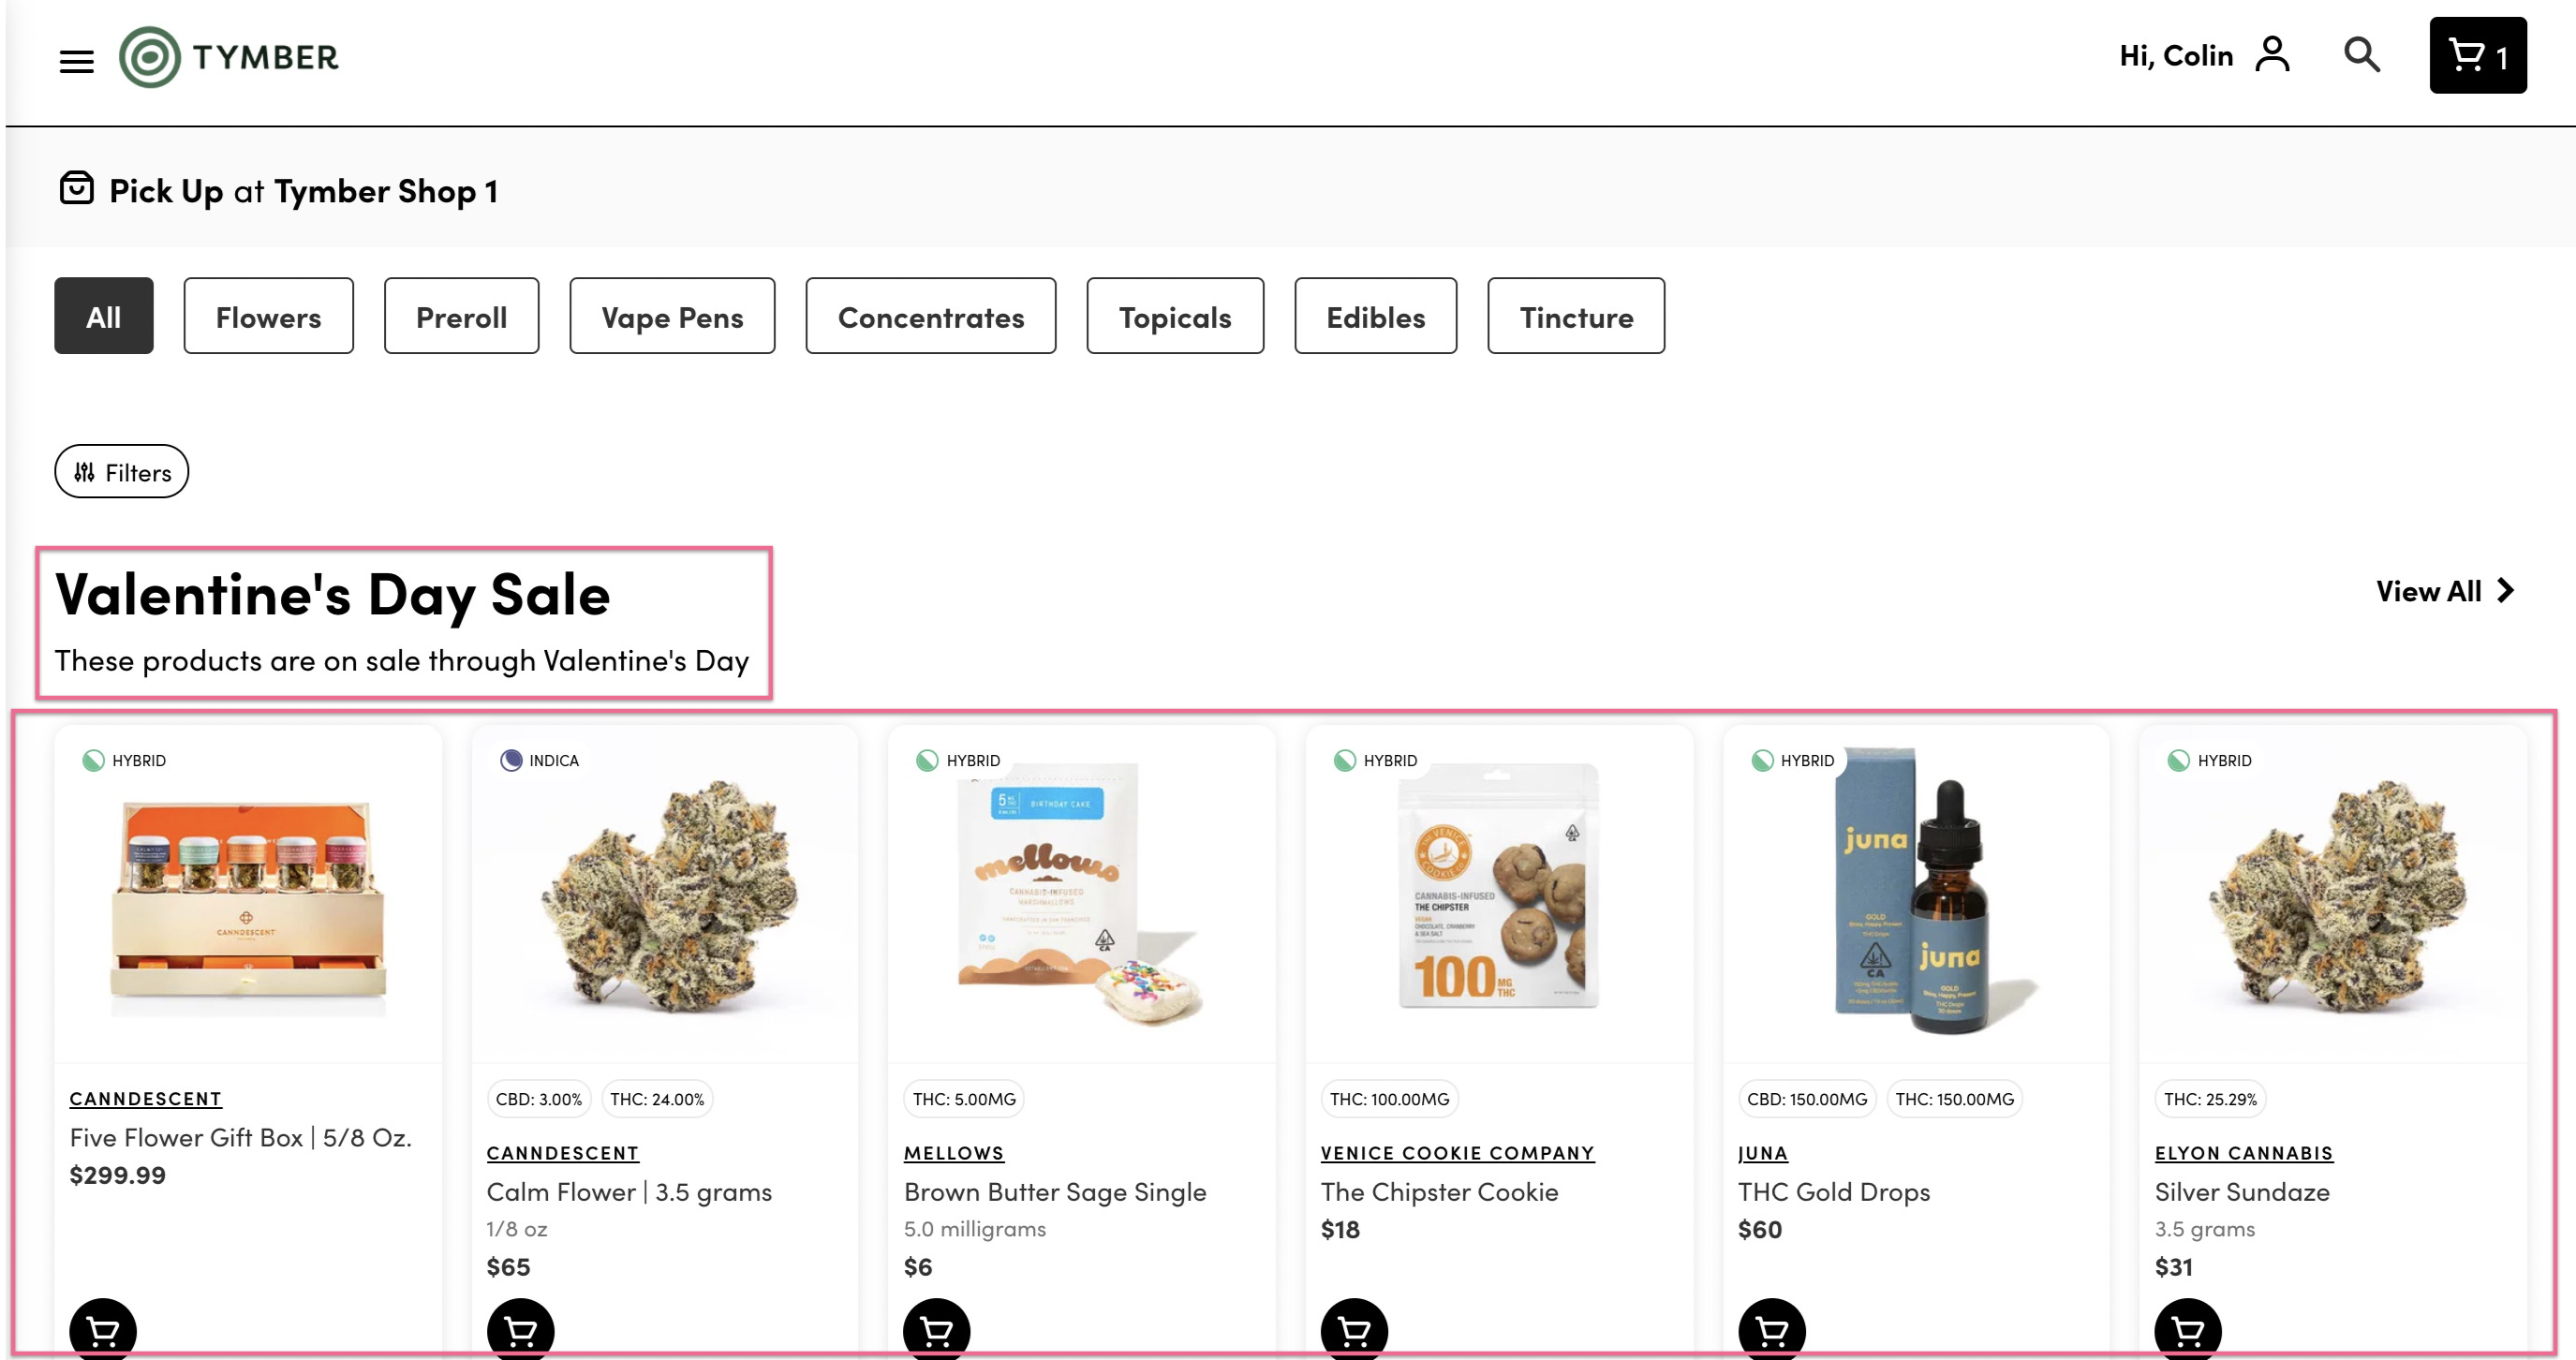This screenshot has height=1360, width=2576.
Task: Click the THC: 100.00MG tag
Action: coord(1389,1098)
